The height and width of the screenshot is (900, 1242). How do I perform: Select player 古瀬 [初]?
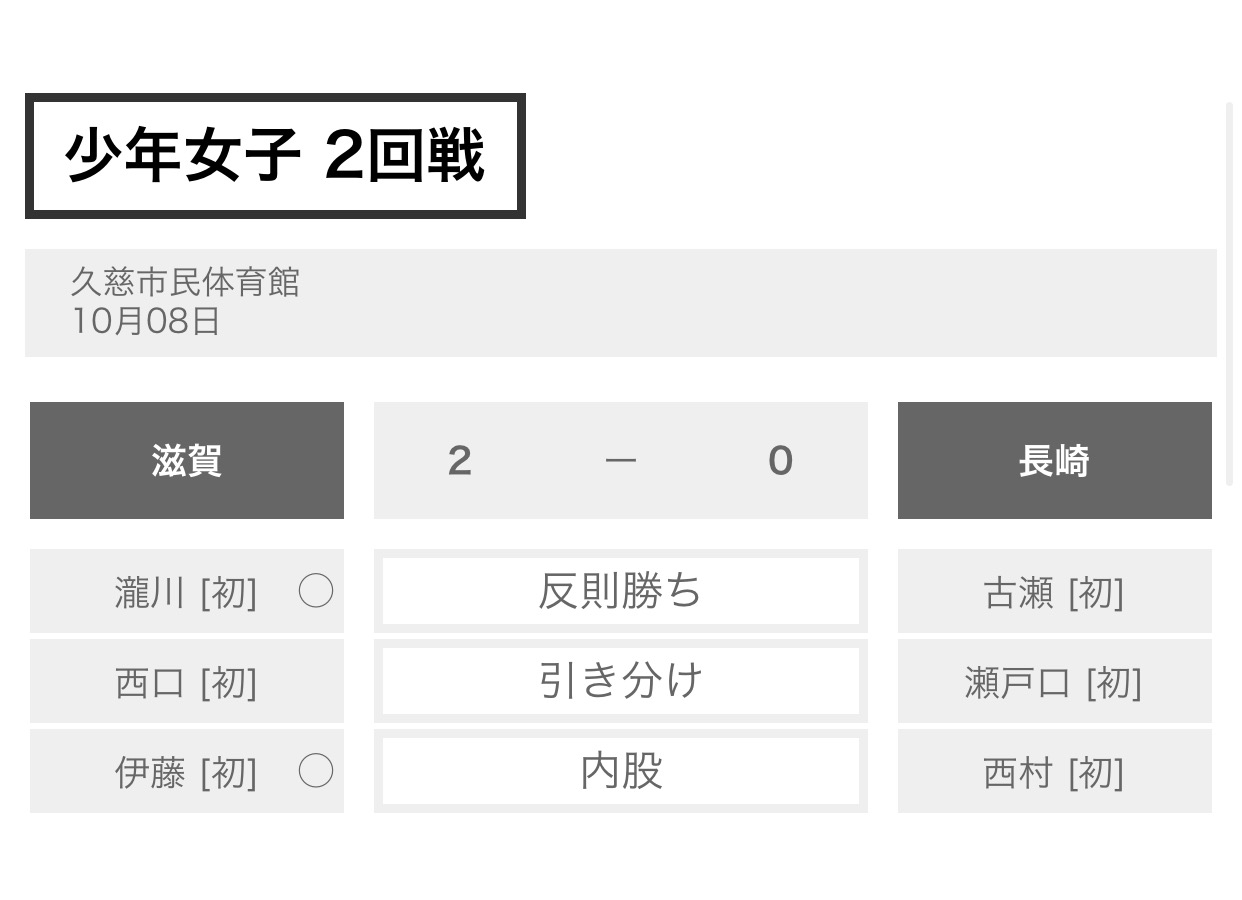coord(1054,592)
